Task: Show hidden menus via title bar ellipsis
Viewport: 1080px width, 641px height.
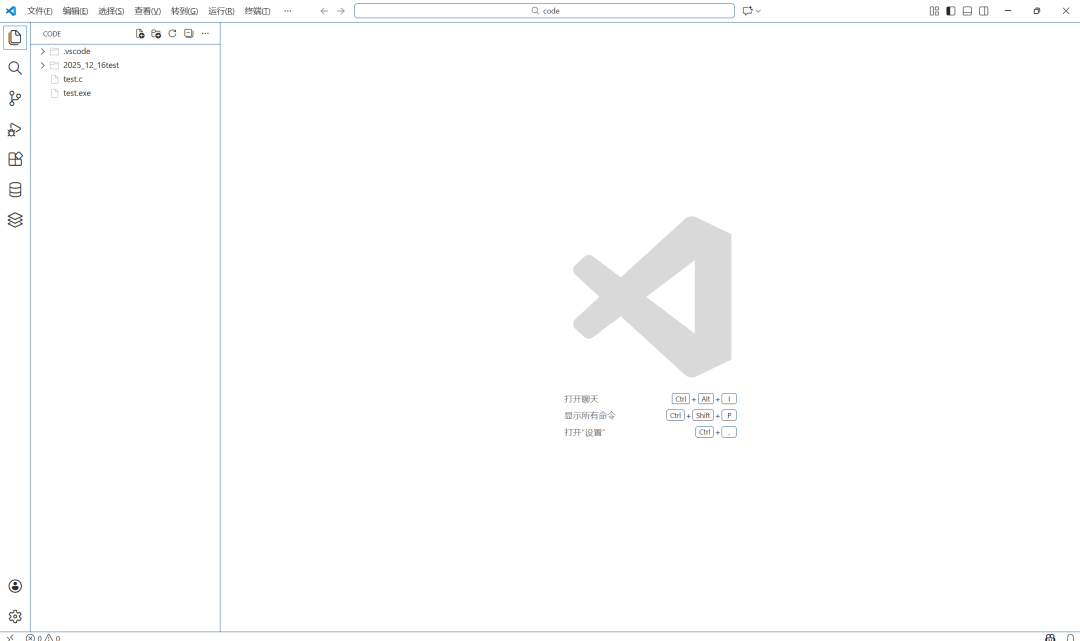Action: 288,11
